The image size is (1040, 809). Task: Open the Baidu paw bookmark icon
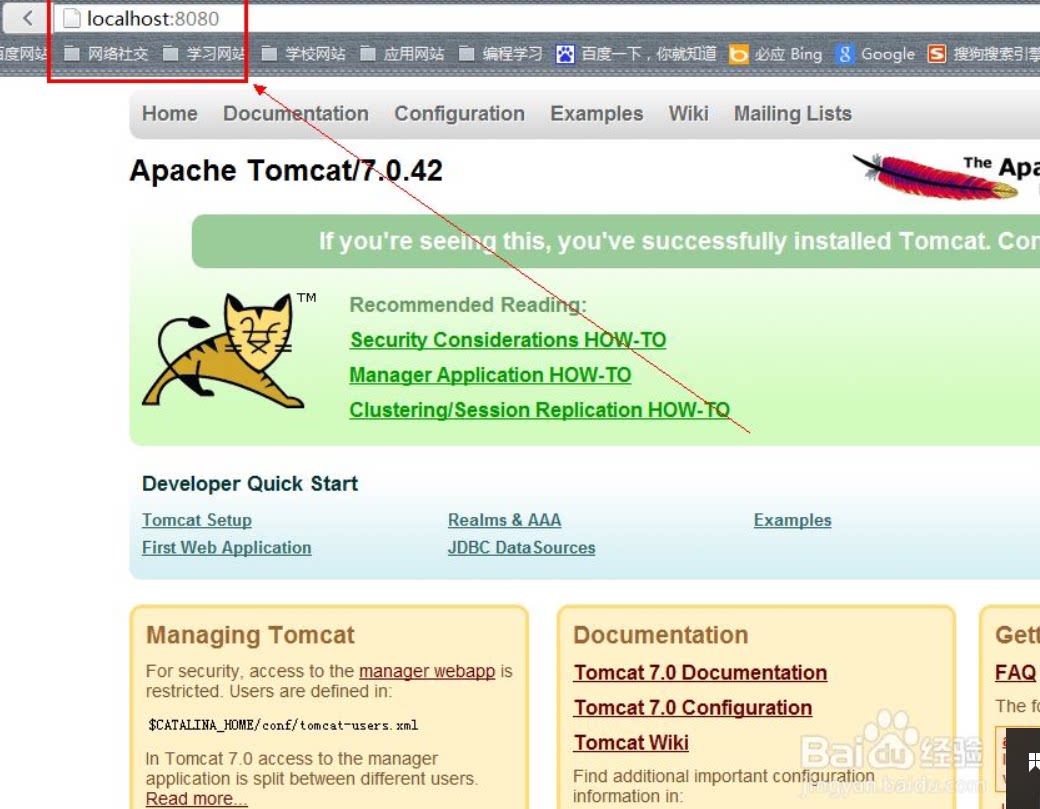click(565, 54)
